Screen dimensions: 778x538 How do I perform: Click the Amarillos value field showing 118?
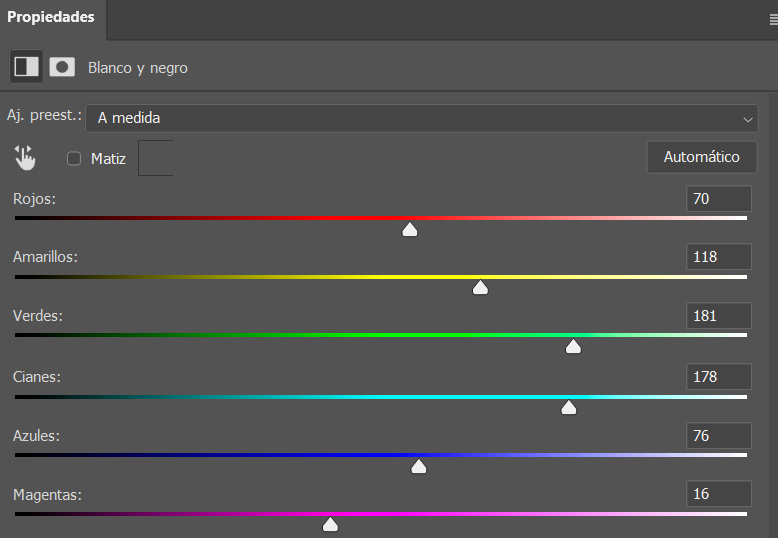click(718, 257)
